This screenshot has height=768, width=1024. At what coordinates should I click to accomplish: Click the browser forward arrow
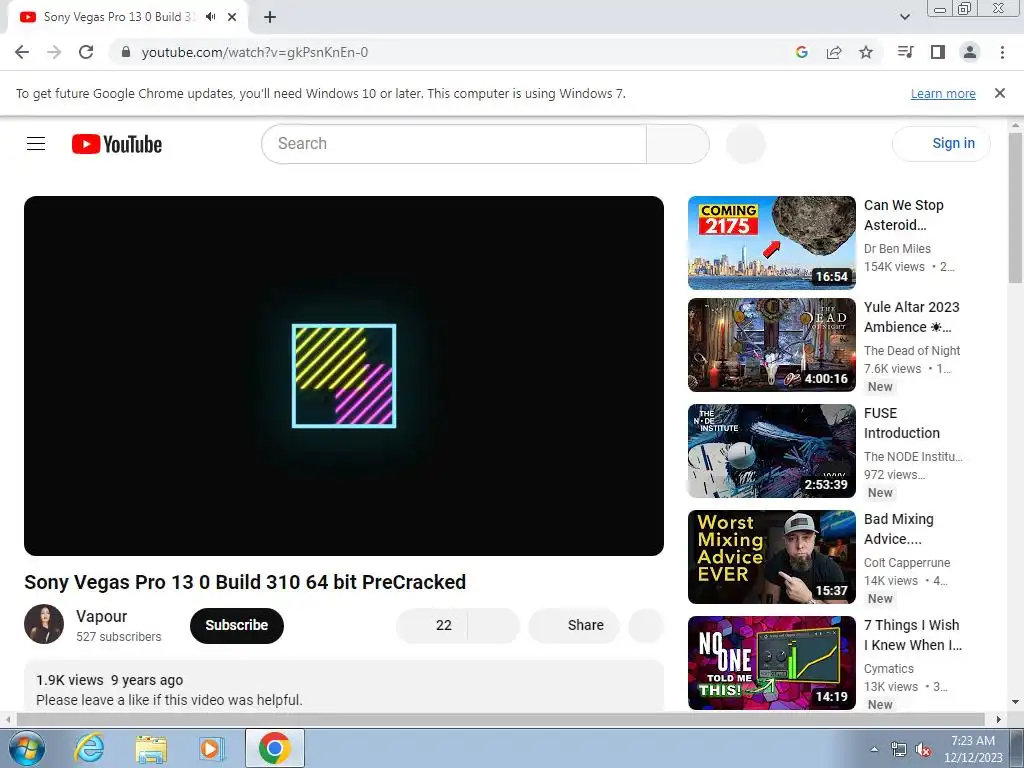(x=54, y=52)
